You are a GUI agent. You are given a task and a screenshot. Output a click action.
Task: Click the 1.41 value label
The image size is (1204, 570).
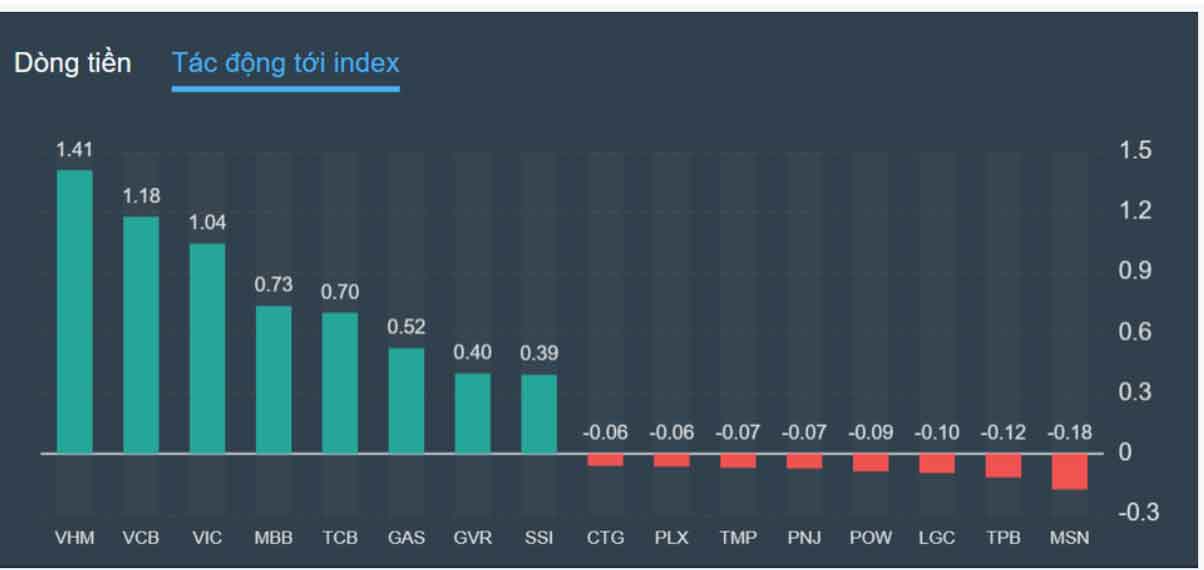pos(74,150)
